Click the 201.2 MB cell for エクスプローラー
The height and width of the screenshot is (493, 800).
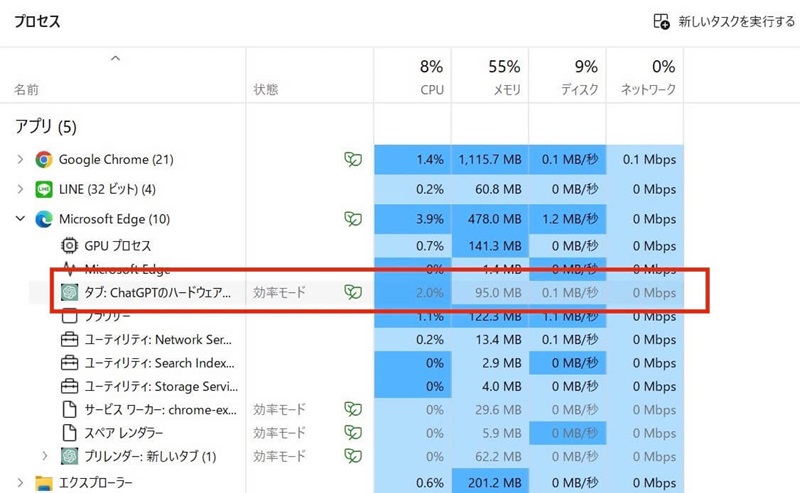[x=490, y=483]
